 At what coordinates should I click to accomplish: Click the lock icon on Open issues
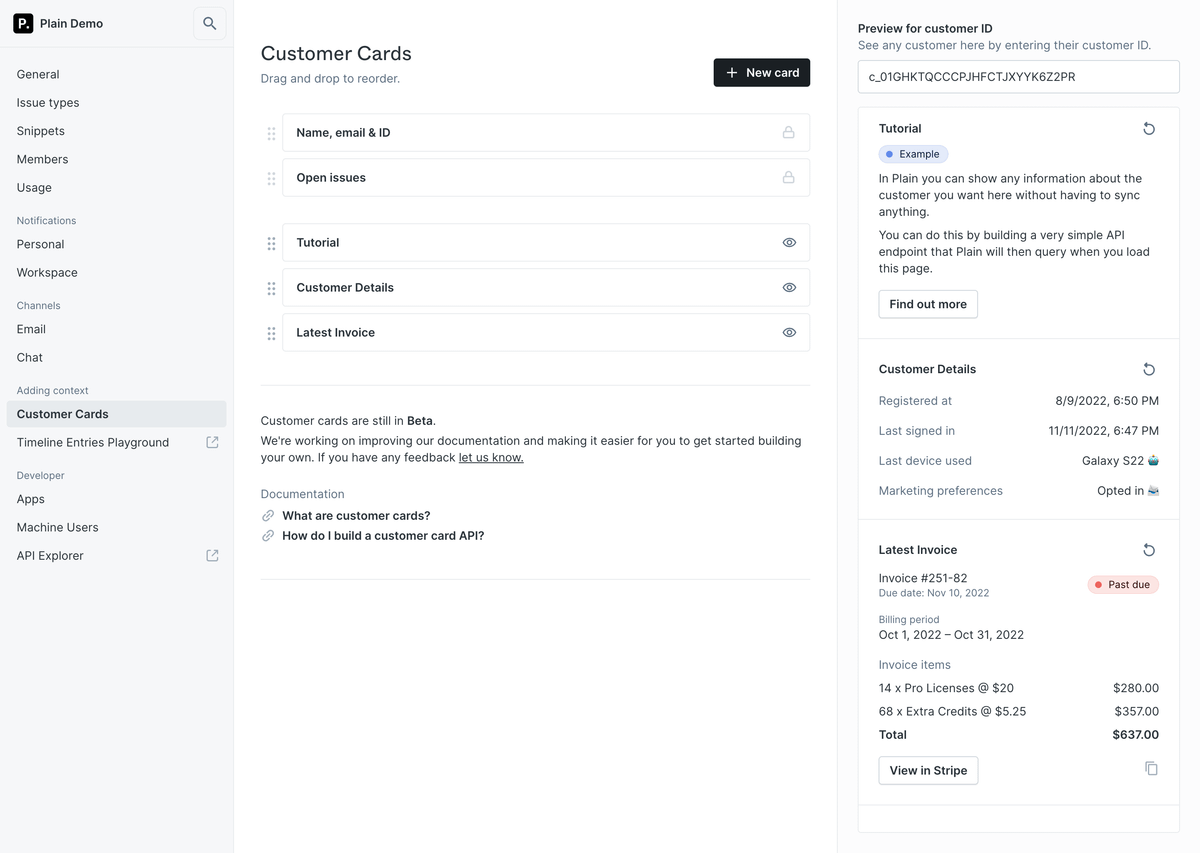788,178
